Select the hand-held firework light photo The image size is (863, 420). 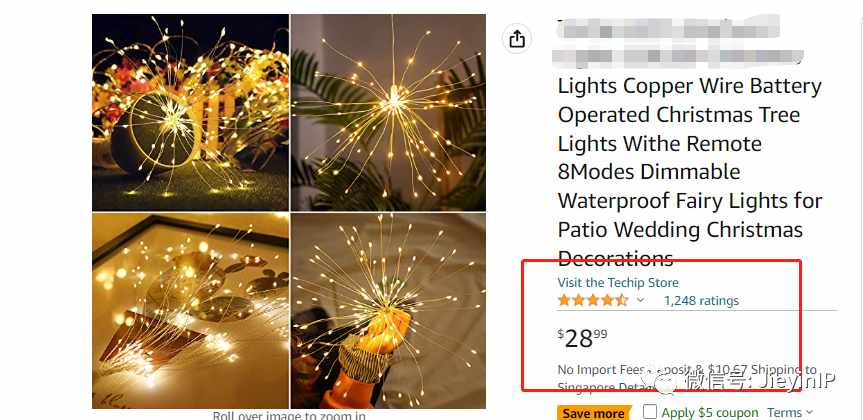[x=388, y=310]
